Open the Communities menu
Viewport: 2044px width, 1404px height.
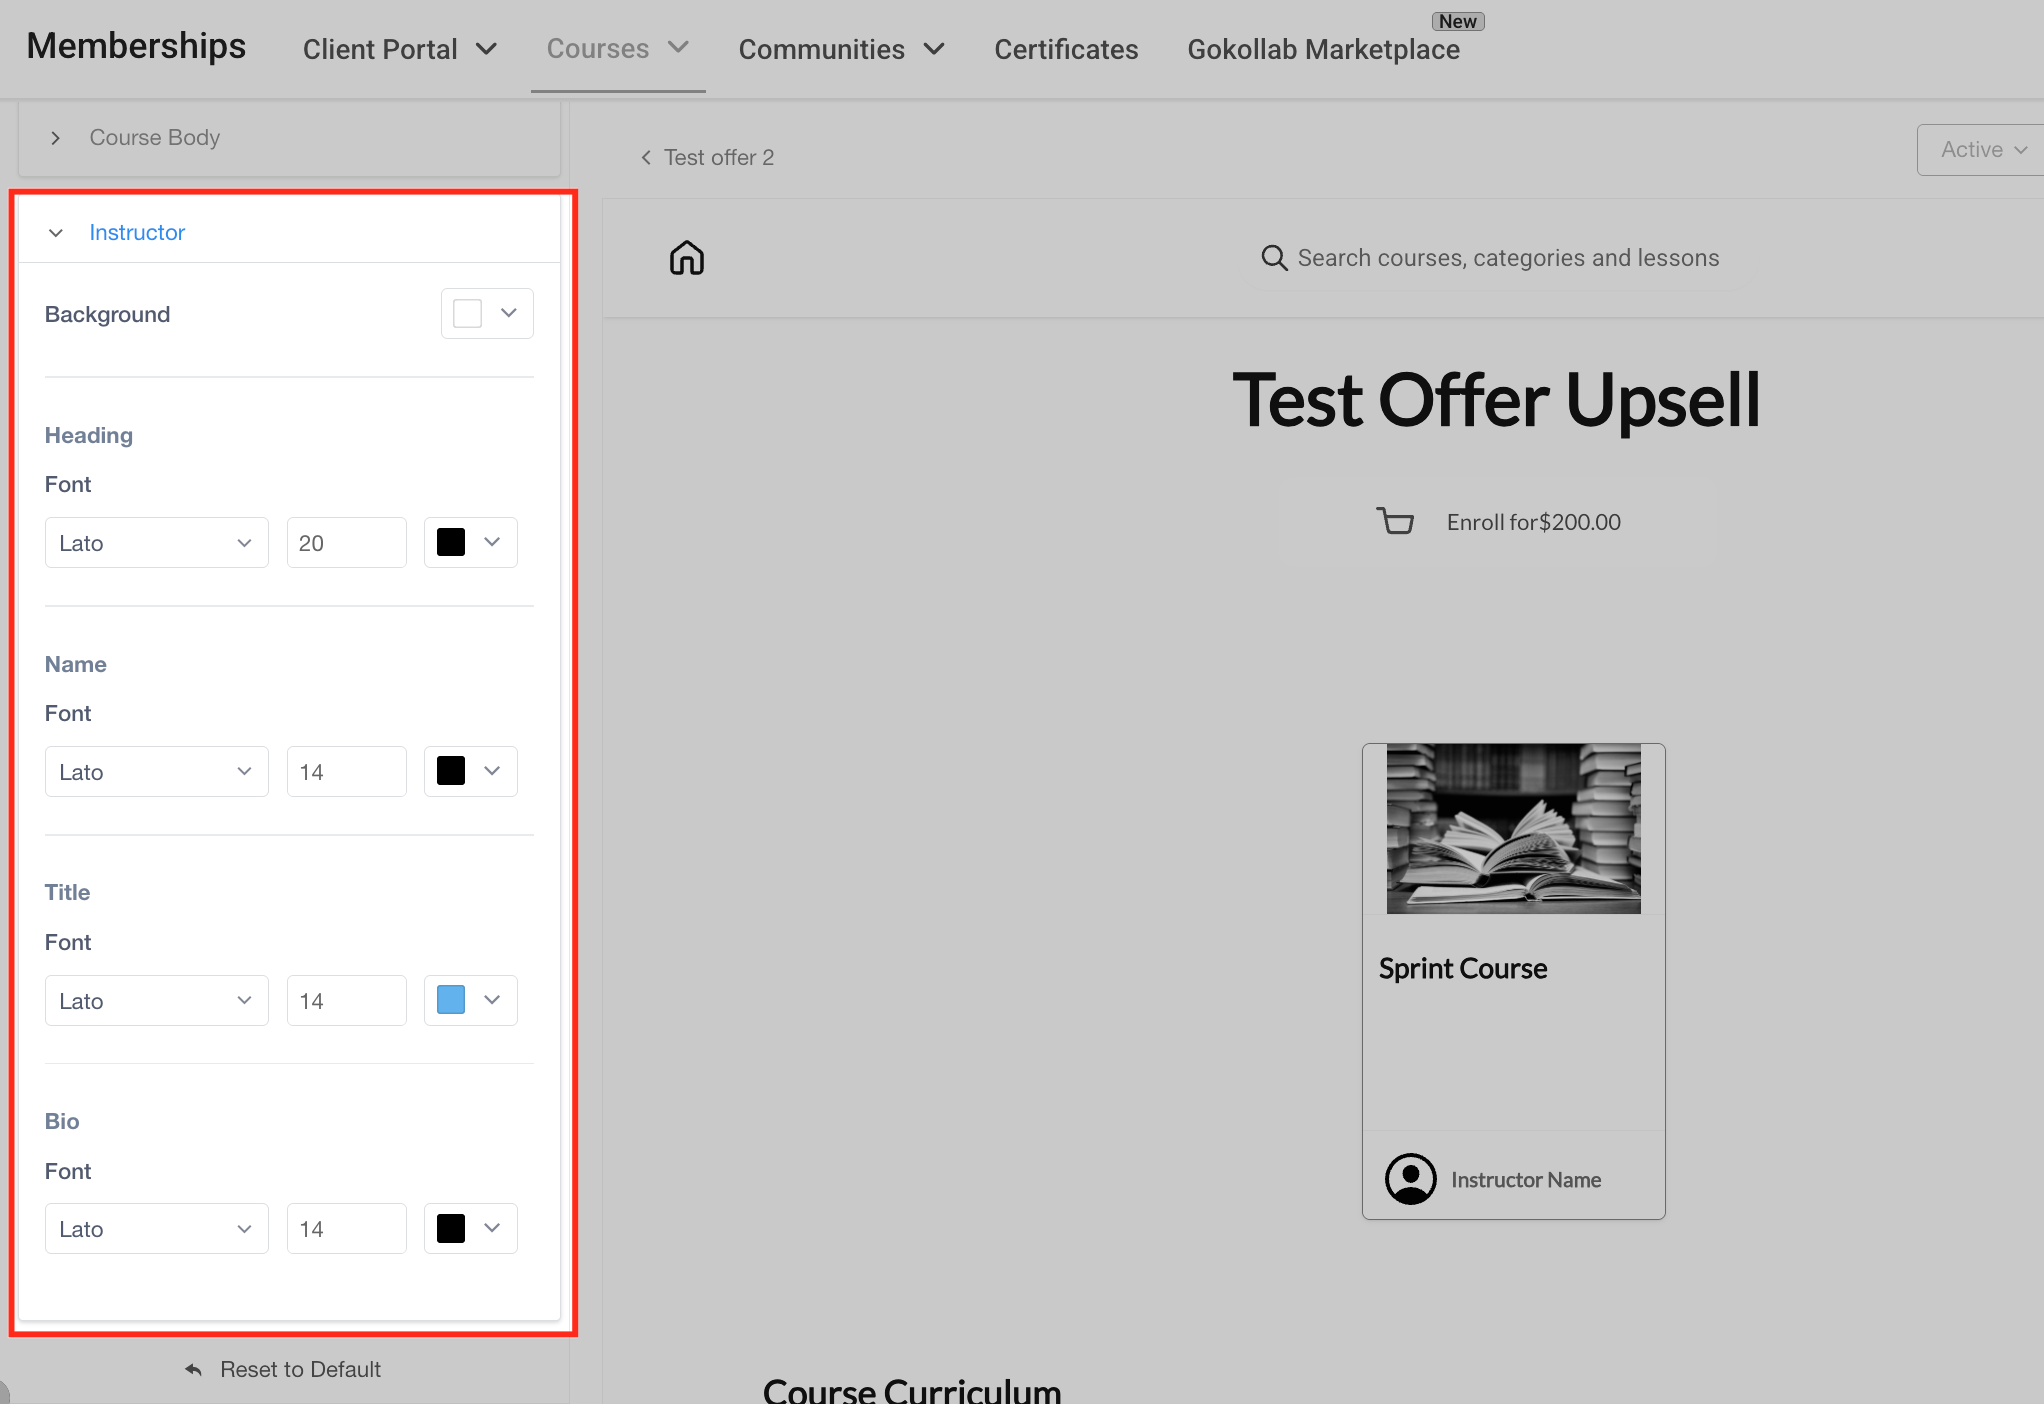pyautogui.click(x=841, y=49)
